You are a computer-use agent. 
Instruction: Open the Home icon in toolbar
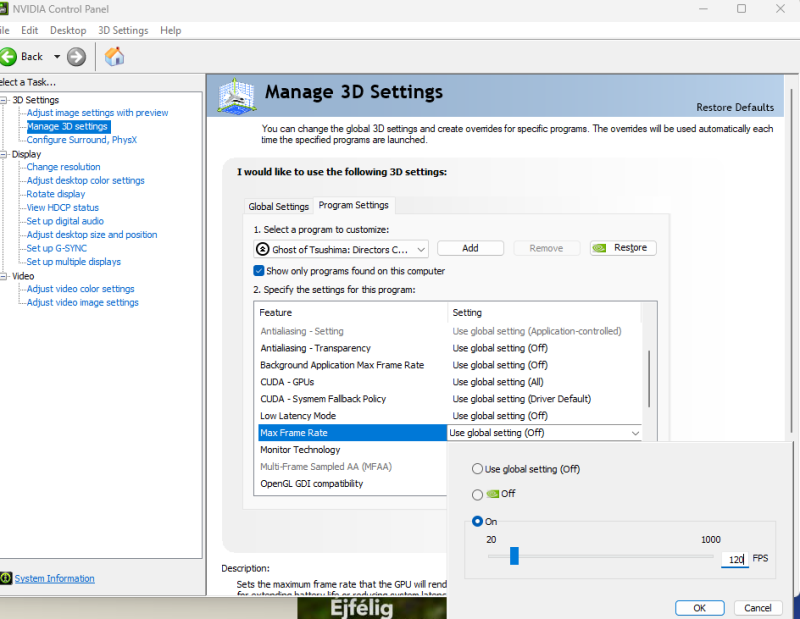coord(114,56)
